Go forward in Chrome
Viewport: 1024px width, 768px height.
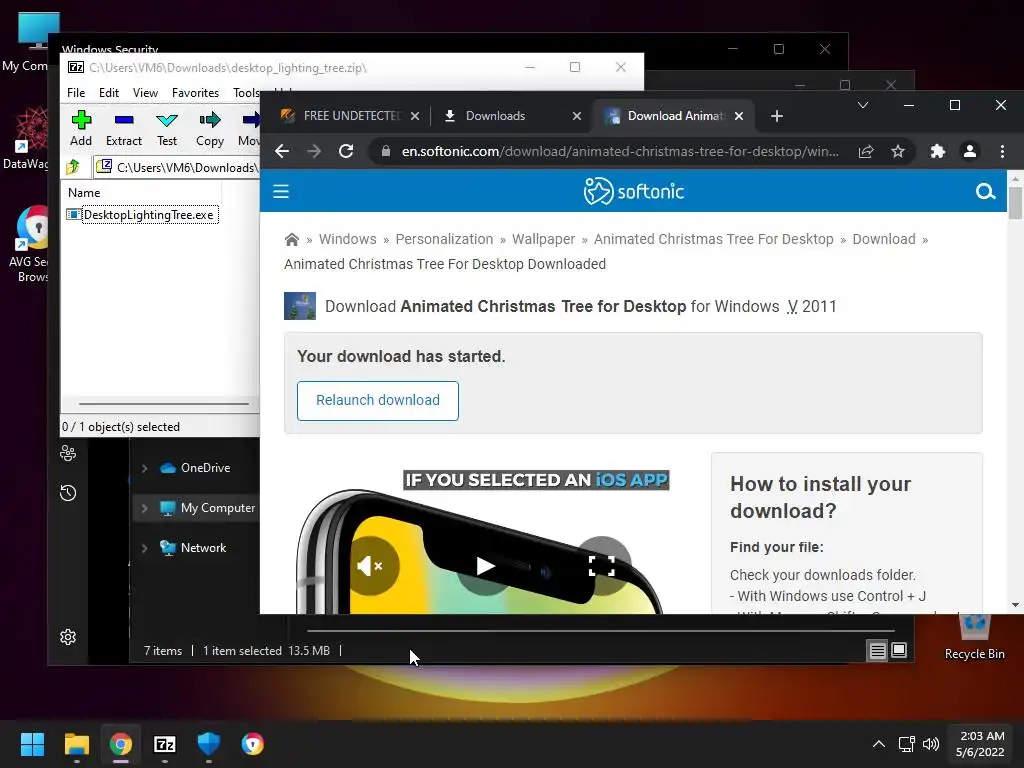(314, 152)
